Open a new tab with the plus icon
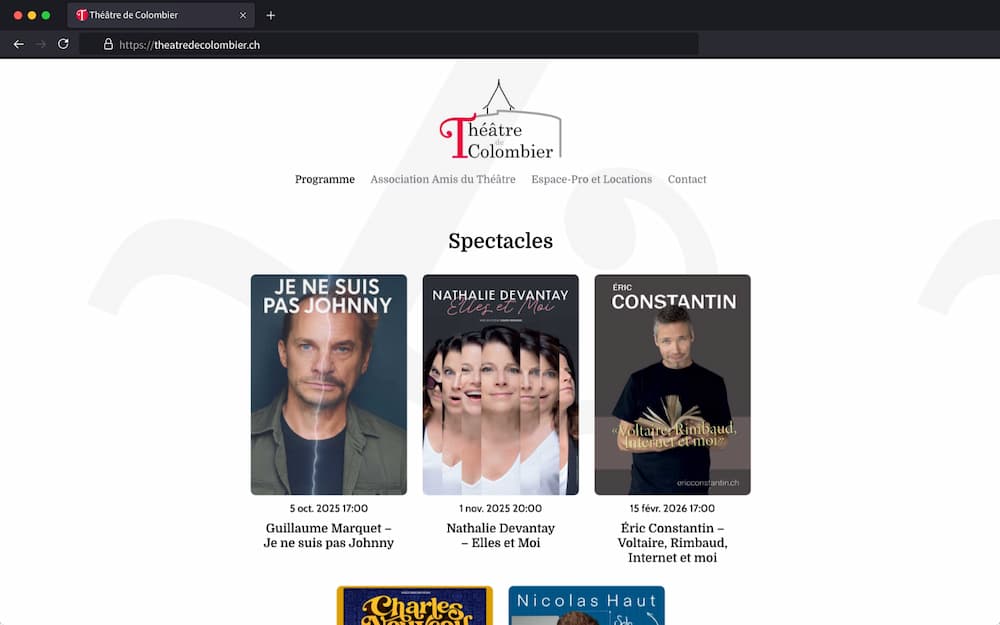 tap(270, 15)
